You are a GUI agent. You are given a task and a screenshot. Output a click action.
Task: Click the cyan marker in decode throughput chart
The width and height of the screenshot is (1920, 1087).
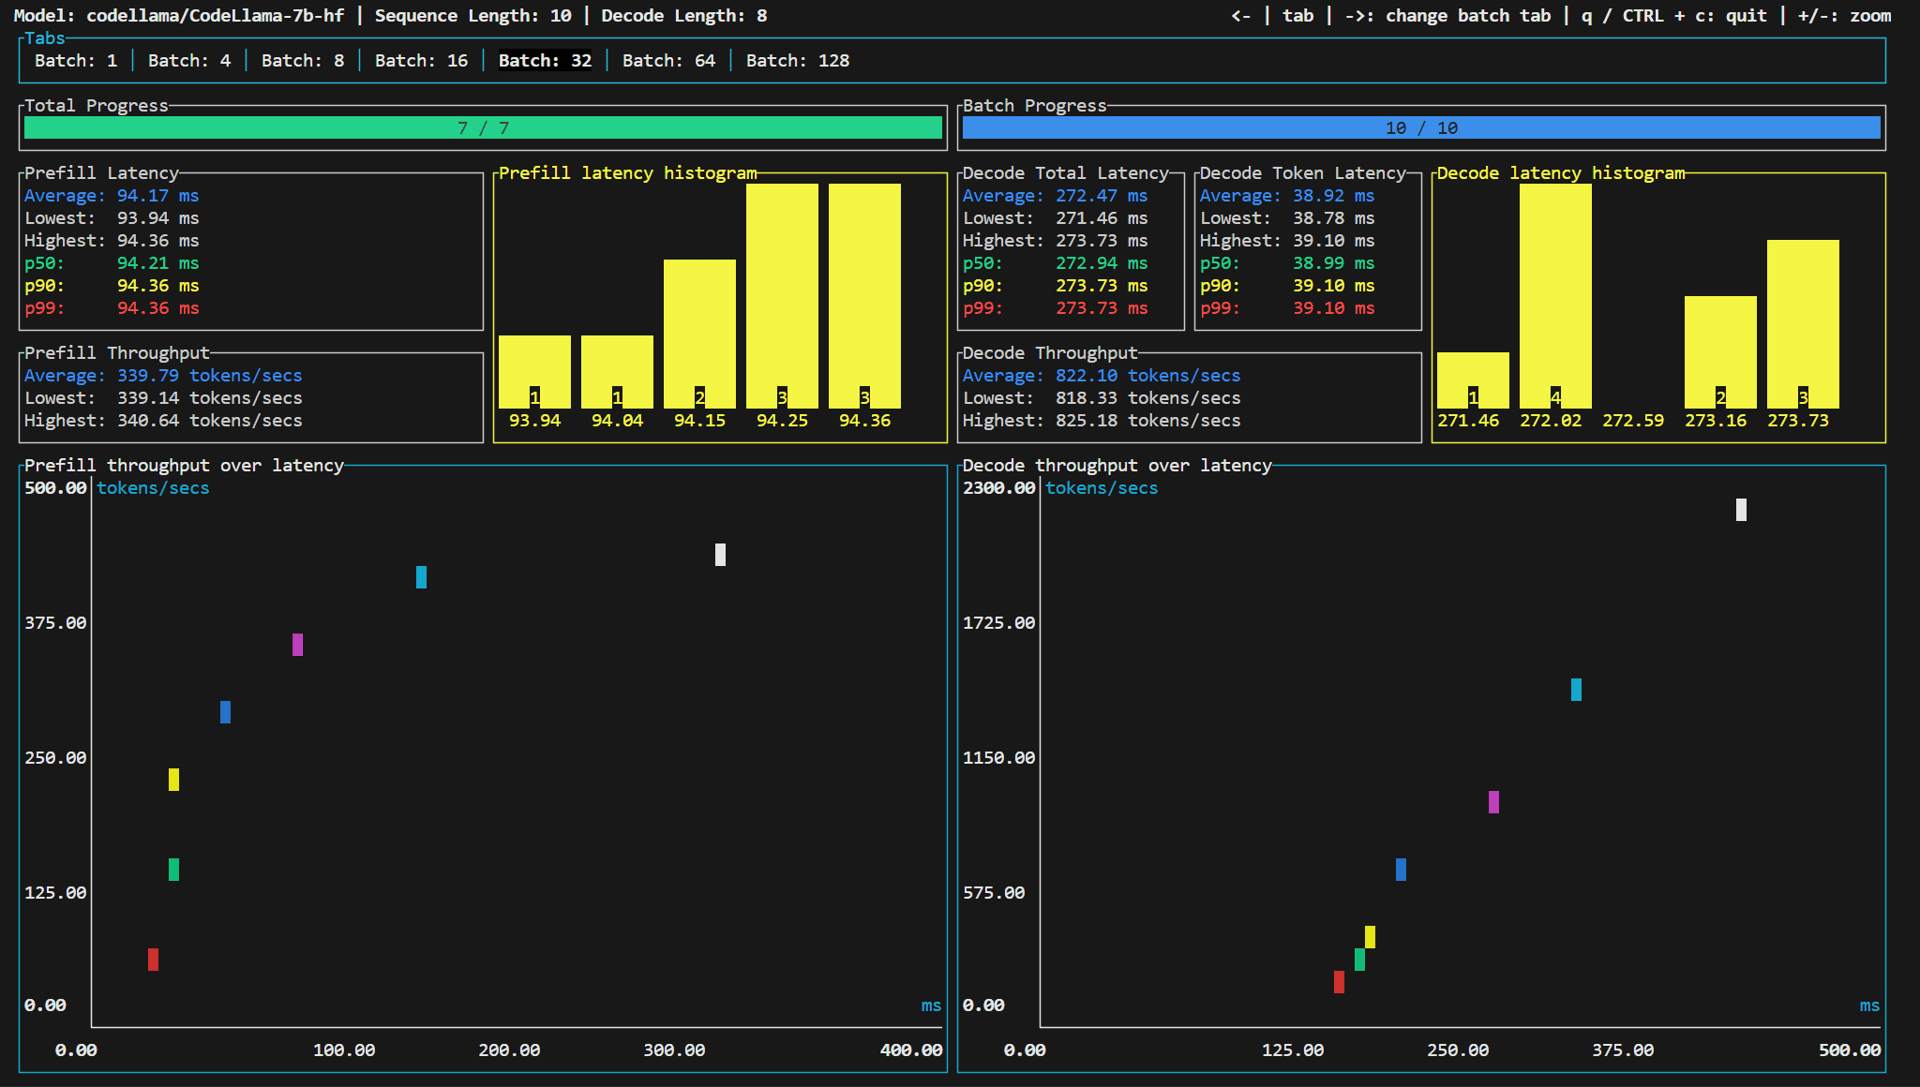click(1576, 690)
